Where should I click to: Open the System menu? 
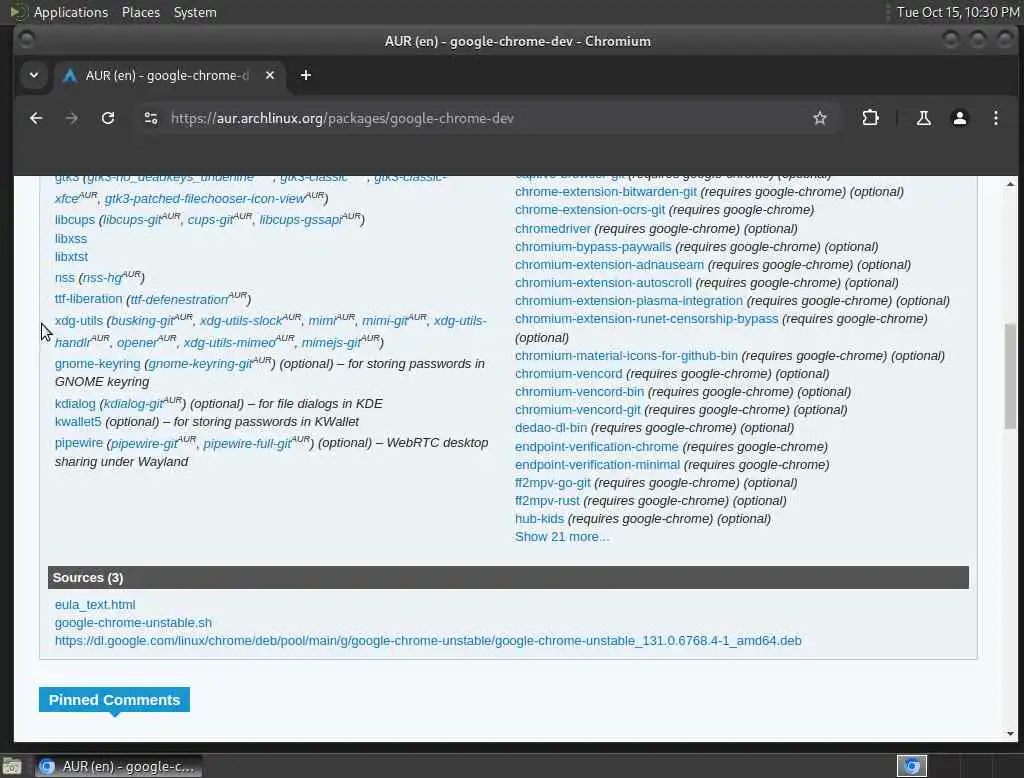[x=195, y=12]
